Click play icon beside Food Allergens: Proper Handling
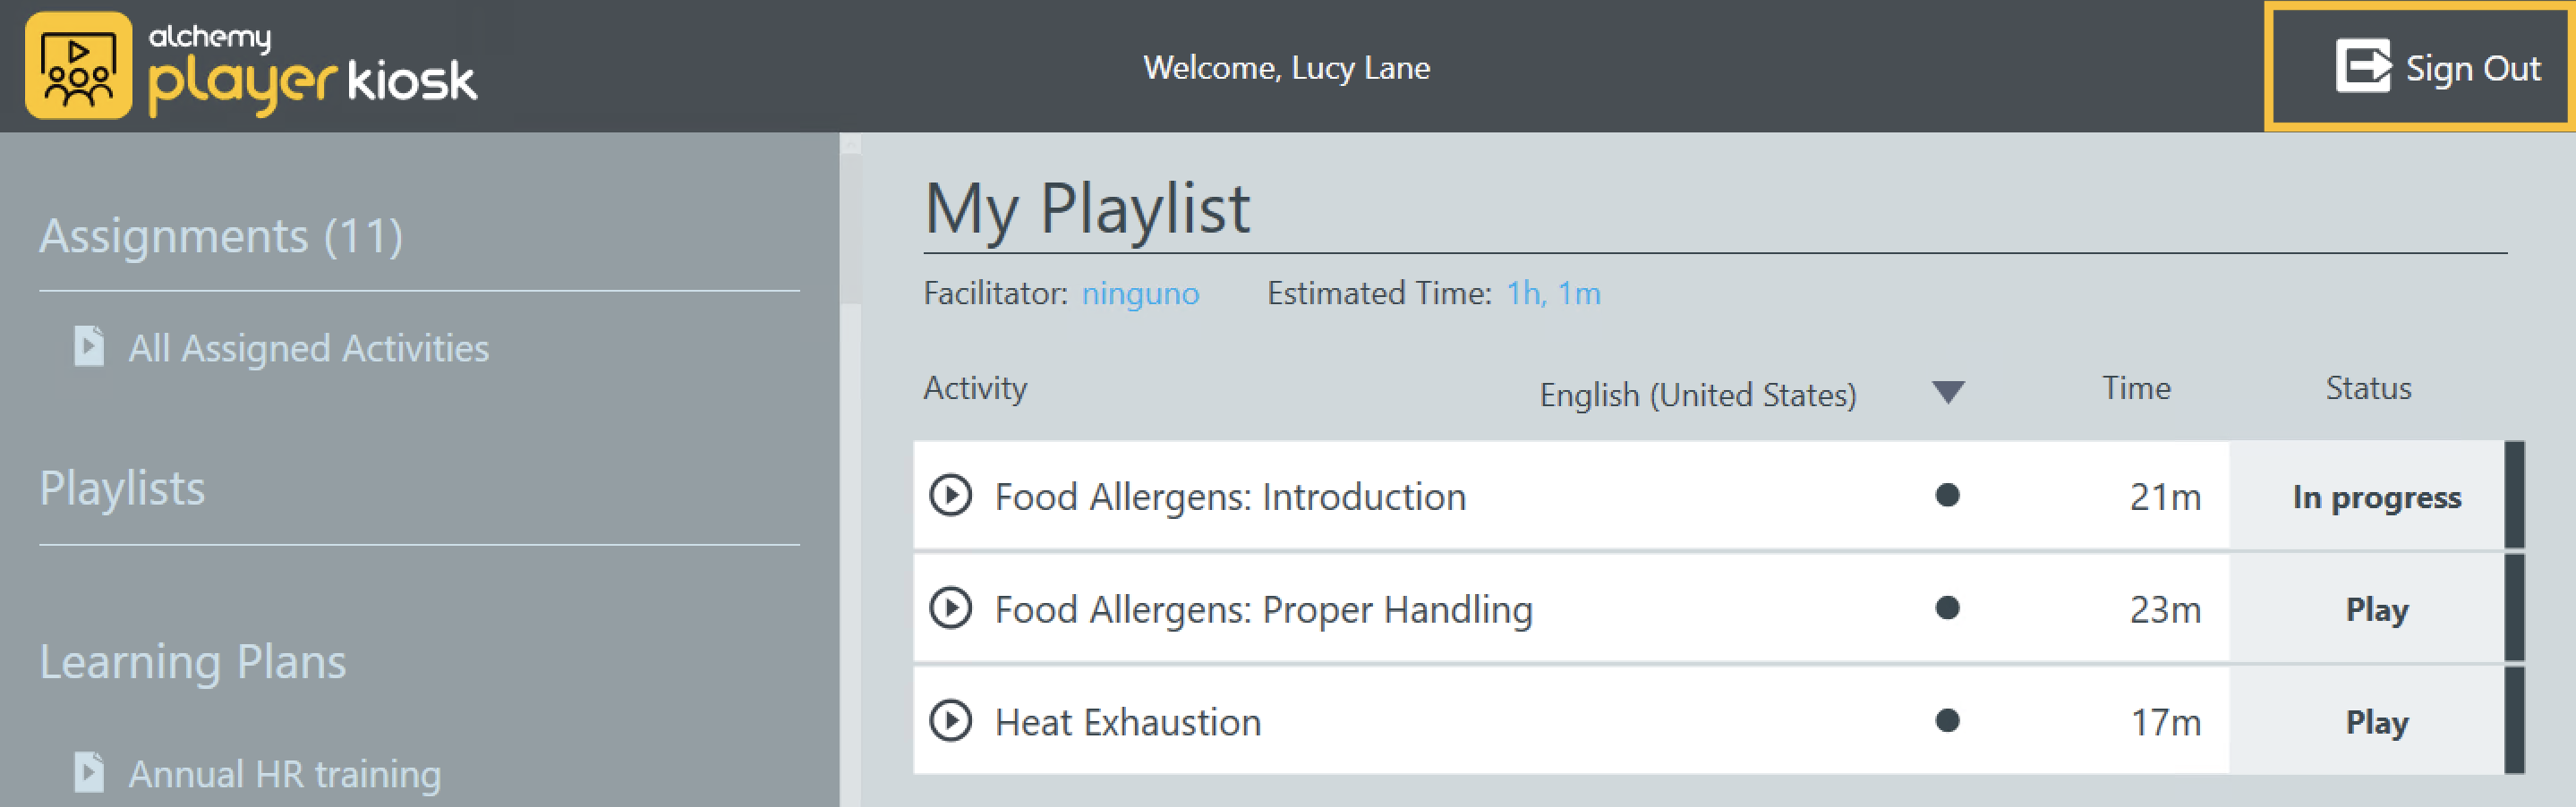 [950, 608]
